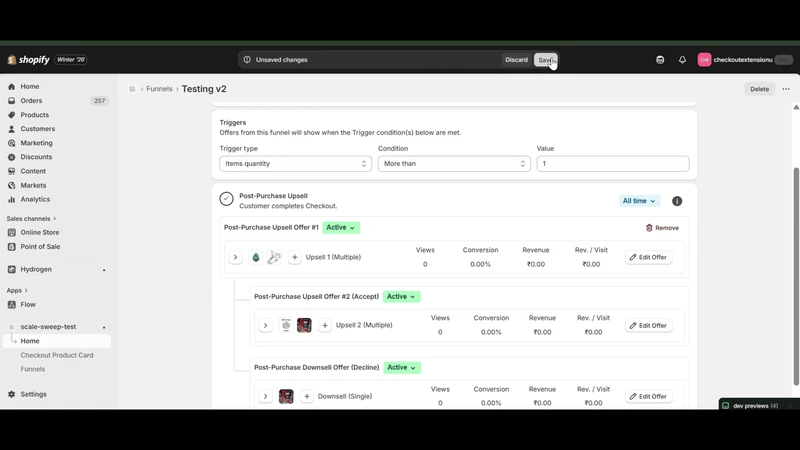Add product with plus in Upsell 1 row
Screen dimensions: 800x450
coord(294,257)
